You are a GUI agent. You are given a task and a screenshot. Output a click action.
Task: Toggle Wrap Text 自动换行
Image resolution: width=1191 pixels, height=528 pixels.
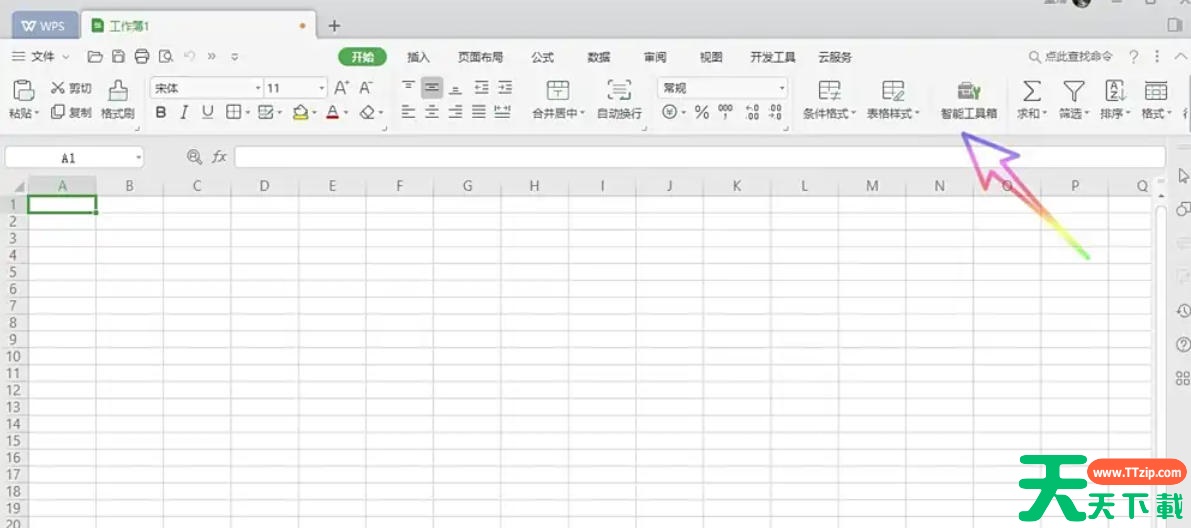tap(620, 100)
